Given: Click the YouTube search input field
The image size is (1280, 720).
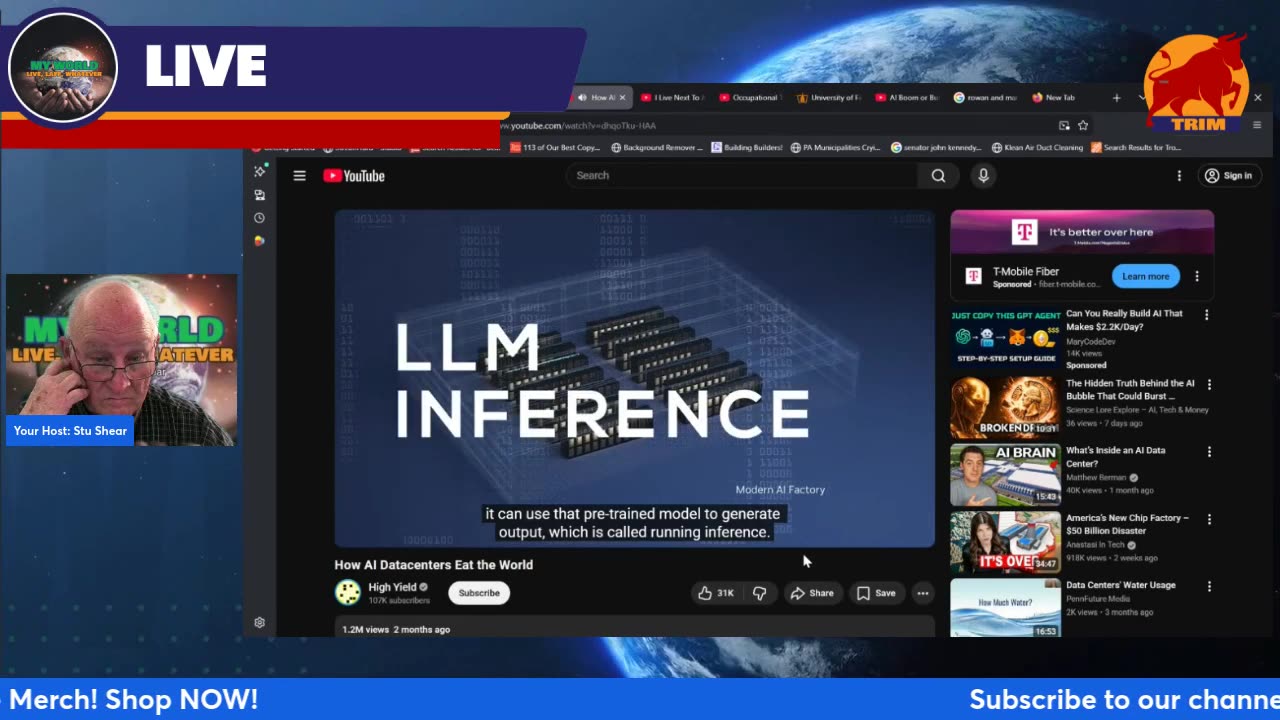Looking at the screenshot, I should click(742, 176).
